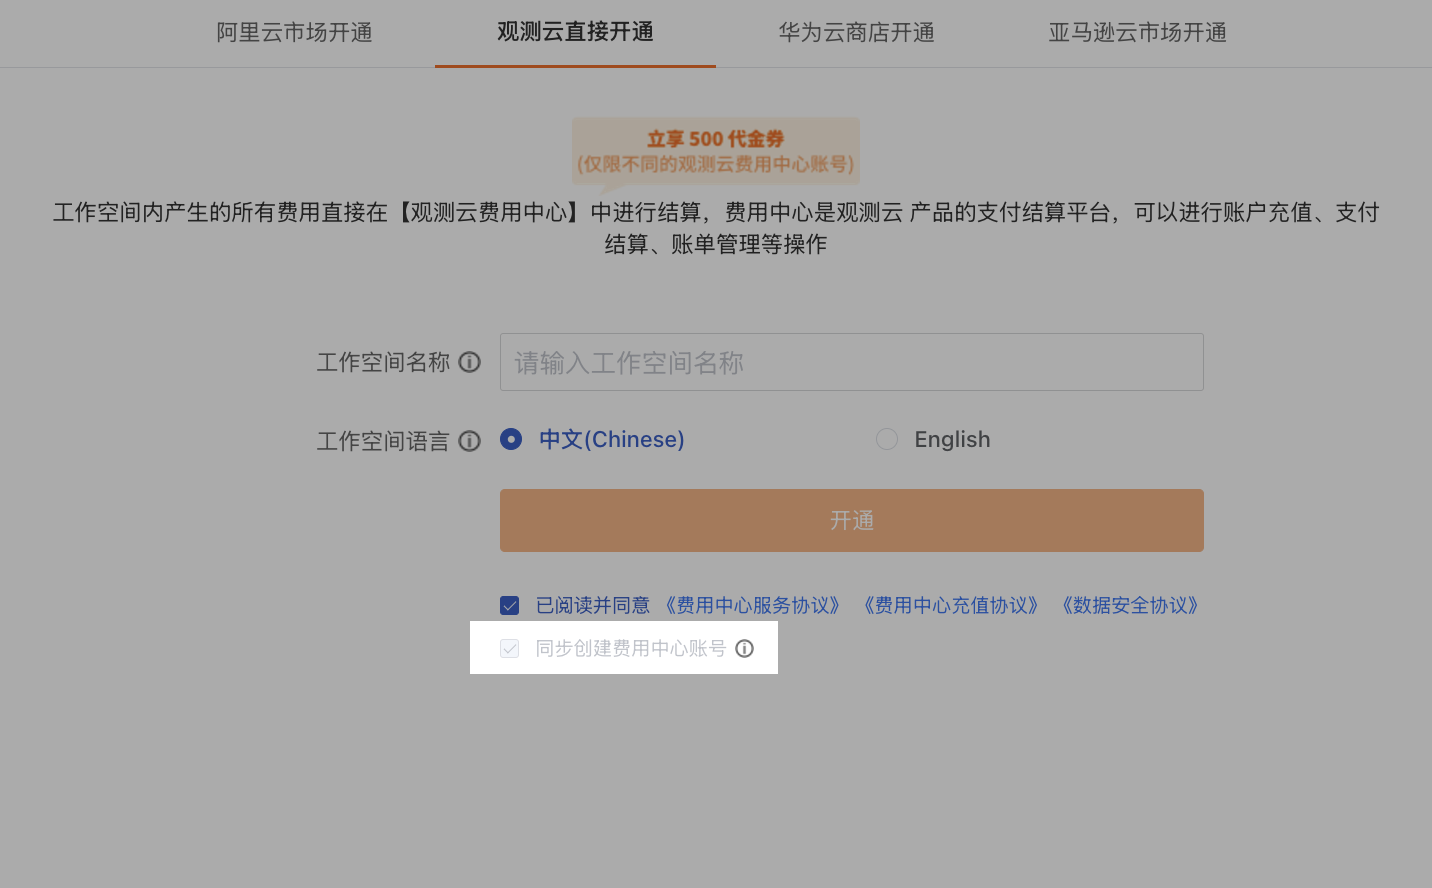The image size is (1432, 888).
Task: Open the 华为云商店开通 tab
Action: click(x=856, y=33)
